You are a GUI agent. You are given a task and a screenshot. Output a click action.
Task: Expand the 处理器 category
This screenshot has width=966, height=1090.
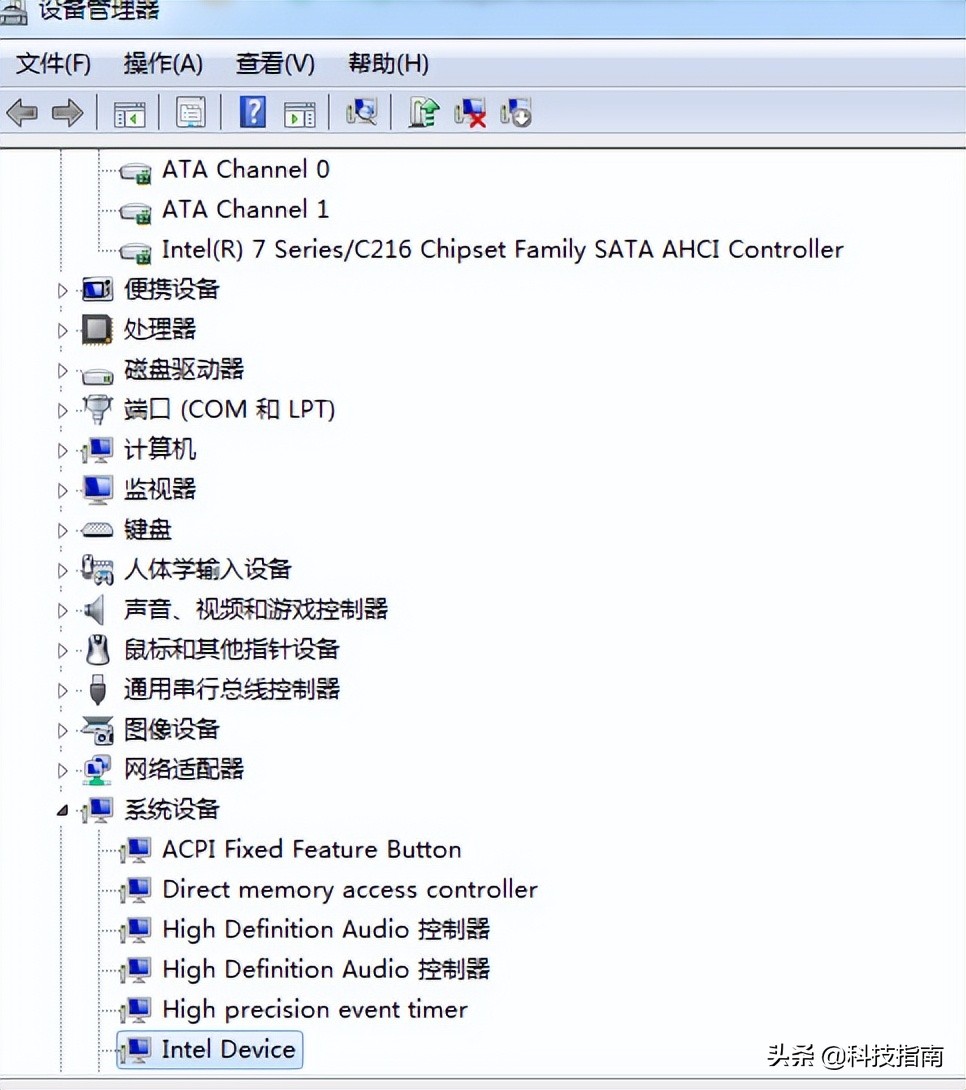tap(62, 329)
